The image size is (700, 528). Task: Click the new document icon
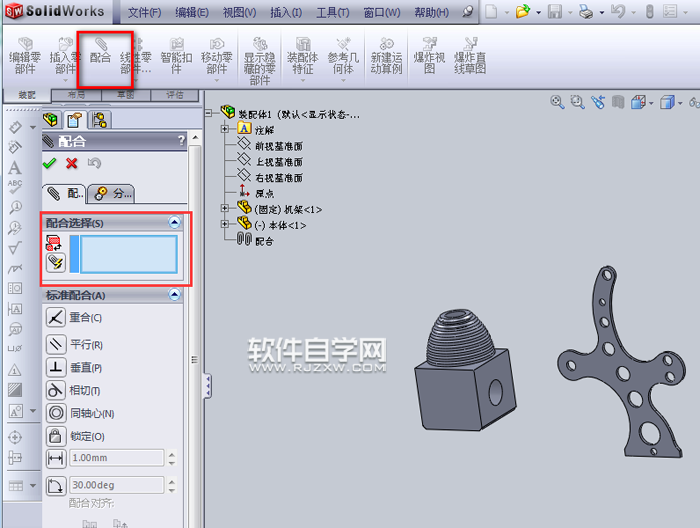point(491,11)
